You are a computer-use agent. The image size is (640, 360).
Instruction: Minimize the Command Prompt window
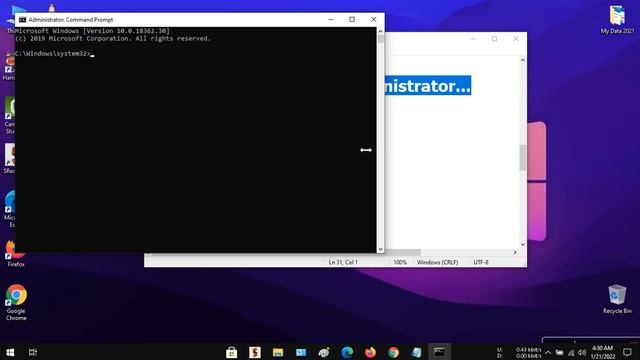pos(331,20)
